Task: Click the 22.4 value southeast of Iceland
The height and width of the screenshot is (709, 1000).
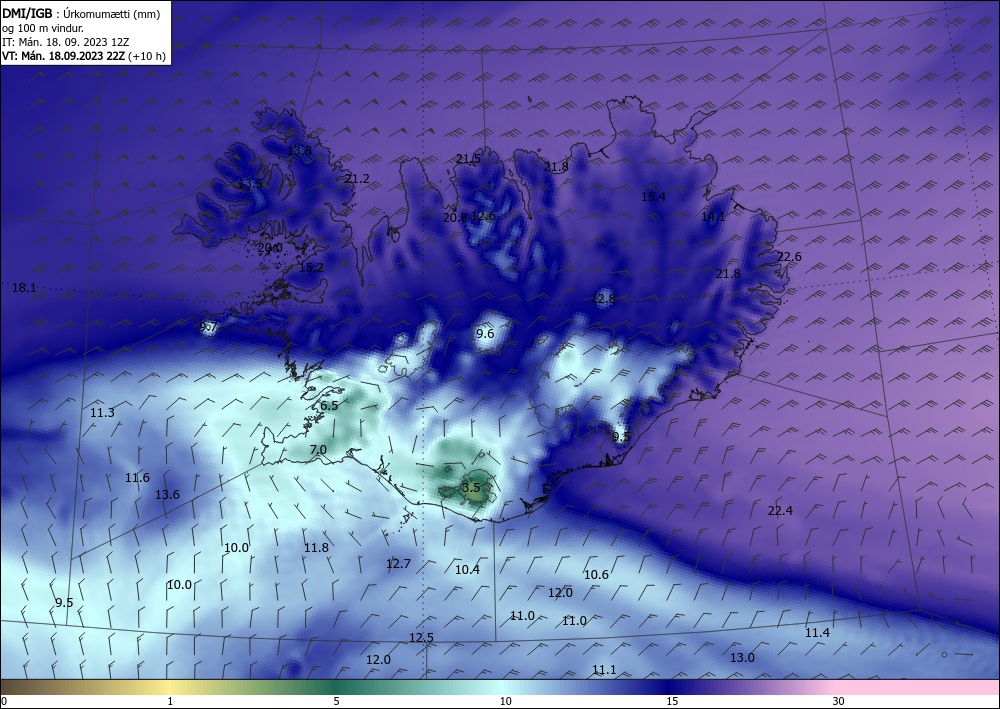Action: (x=780, y=511)
